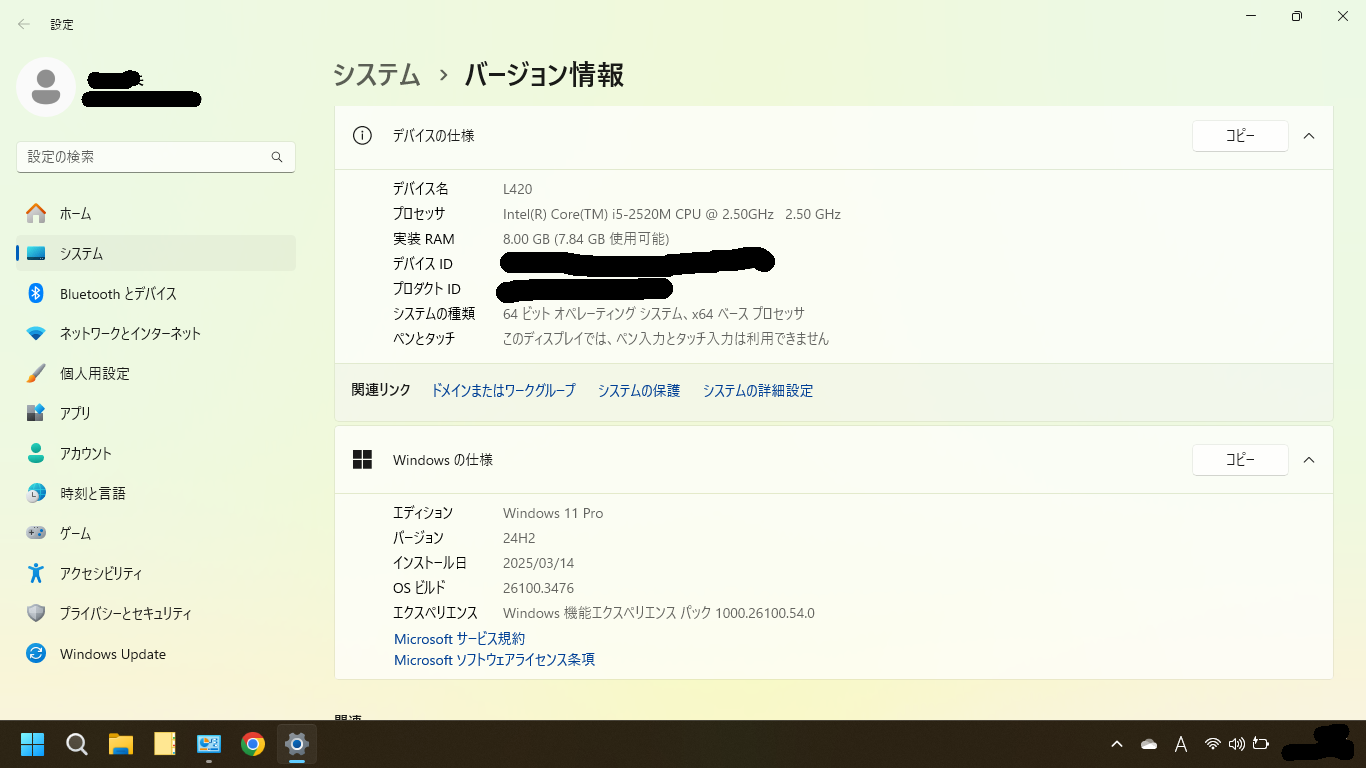Click installed RAM value 8.00 GB text
The height and width of the screenshot is (768, 1366).
coord(586,239)
